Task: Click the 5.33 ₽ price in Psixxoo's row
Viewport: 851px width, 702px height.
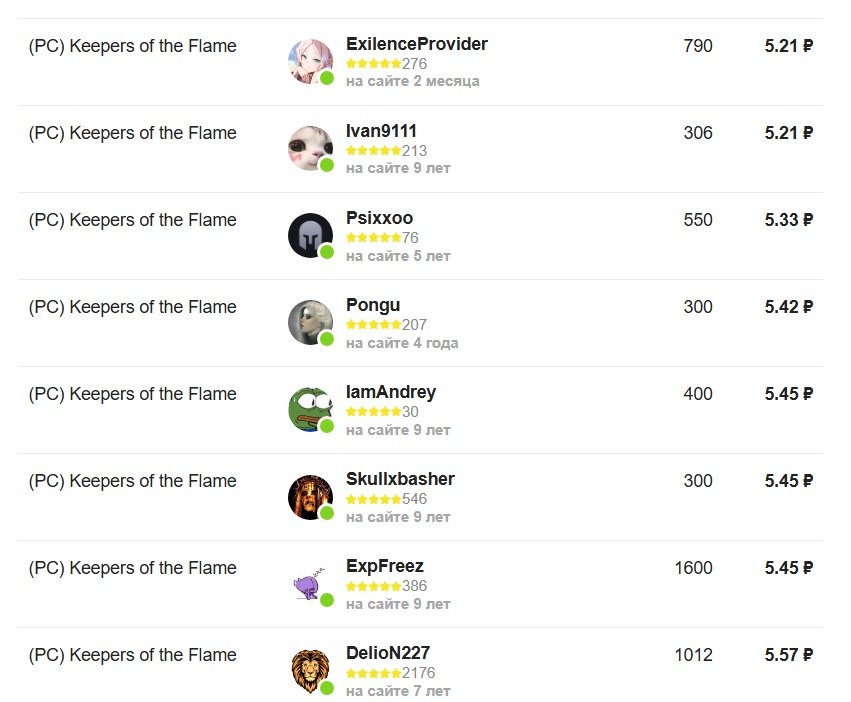Action: coord(788,220)
